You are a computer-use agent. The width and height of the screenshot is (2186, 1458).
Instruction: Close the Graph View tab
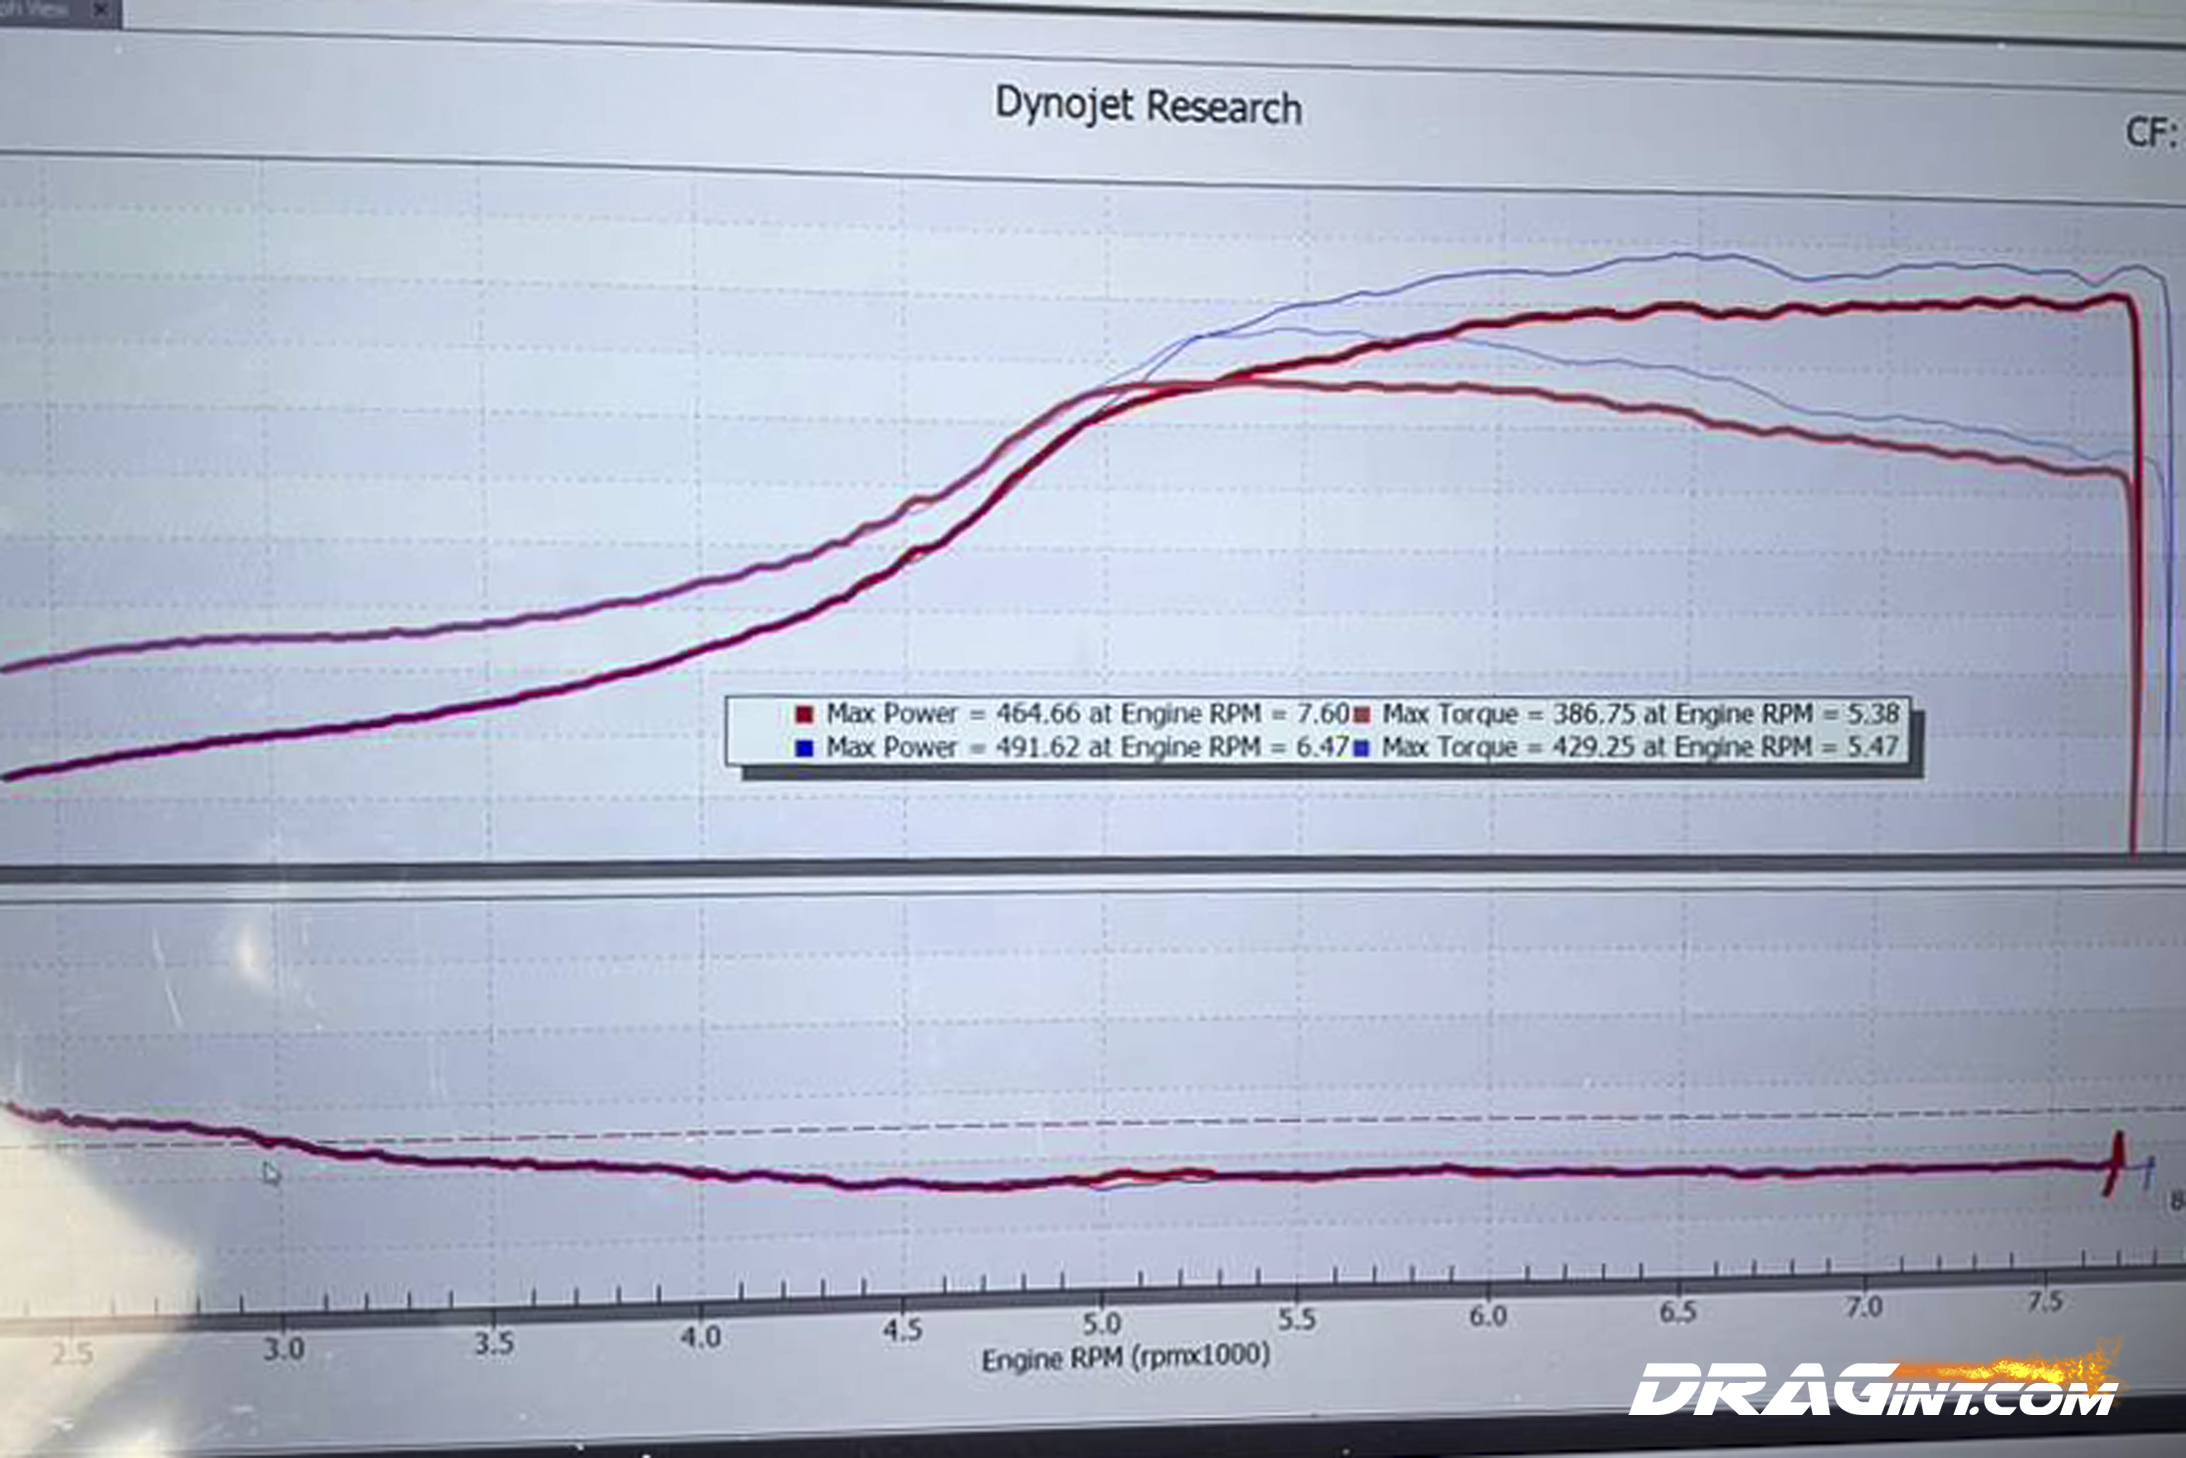pos(101,10)
